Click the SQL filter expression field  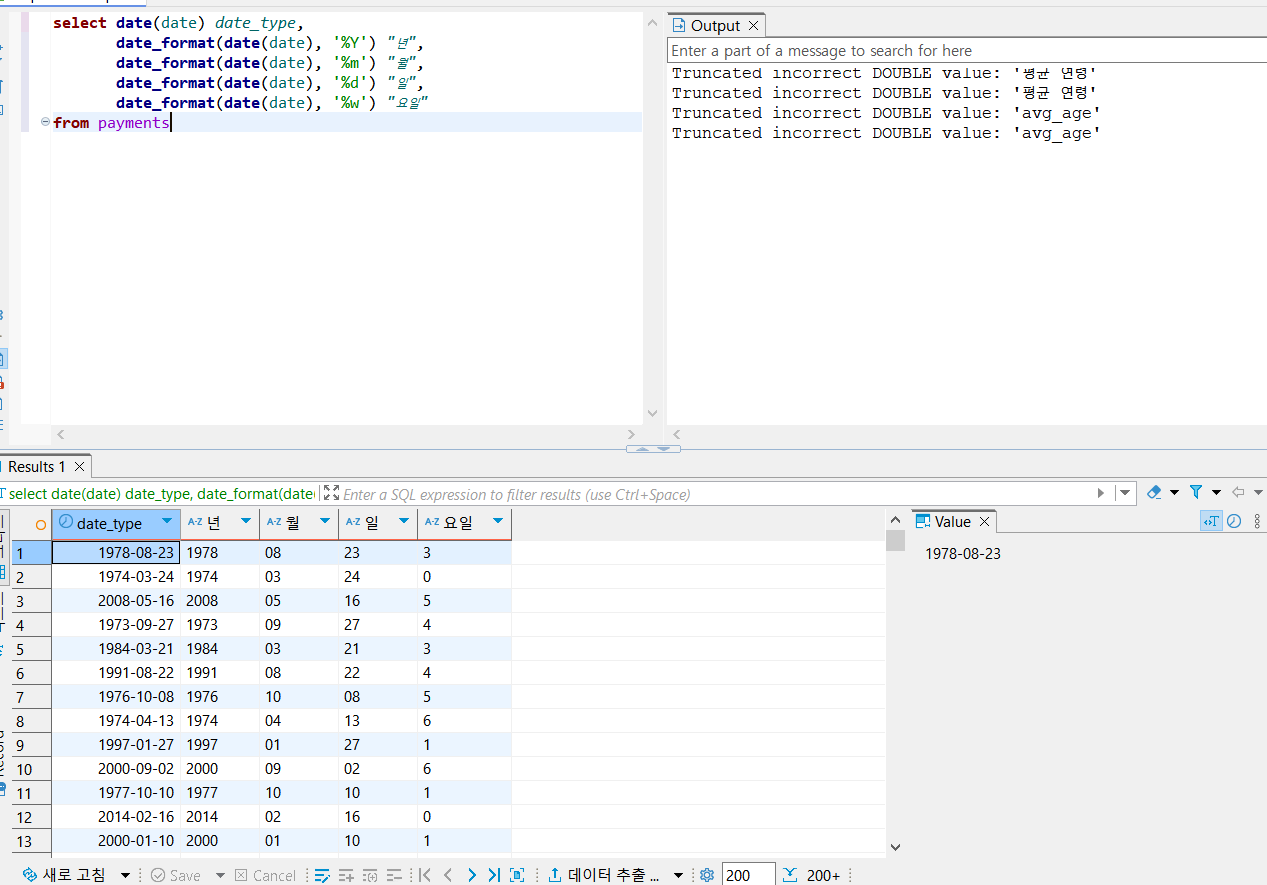tap(714, 494)
